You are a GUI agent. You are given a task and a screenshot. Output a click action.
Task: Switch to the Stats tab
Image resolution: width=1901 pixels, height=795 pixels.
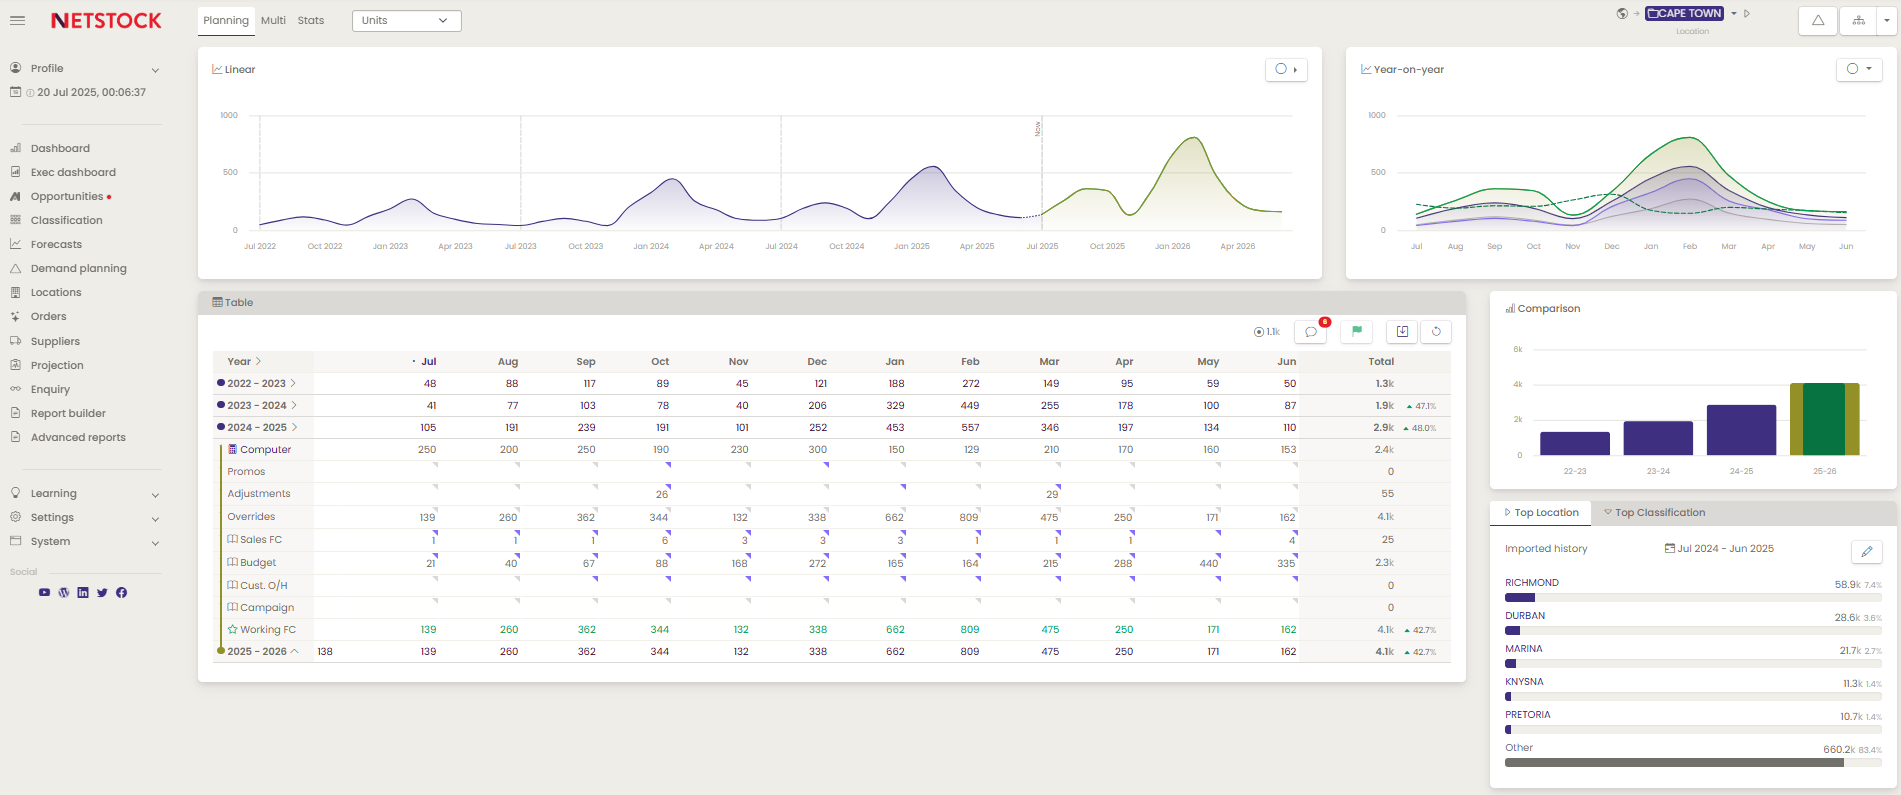point(311,20)
